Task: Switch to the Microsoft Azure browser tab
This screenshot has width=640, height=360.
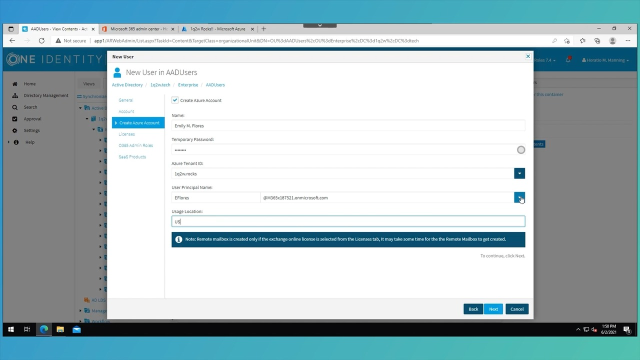Action: 218,29
